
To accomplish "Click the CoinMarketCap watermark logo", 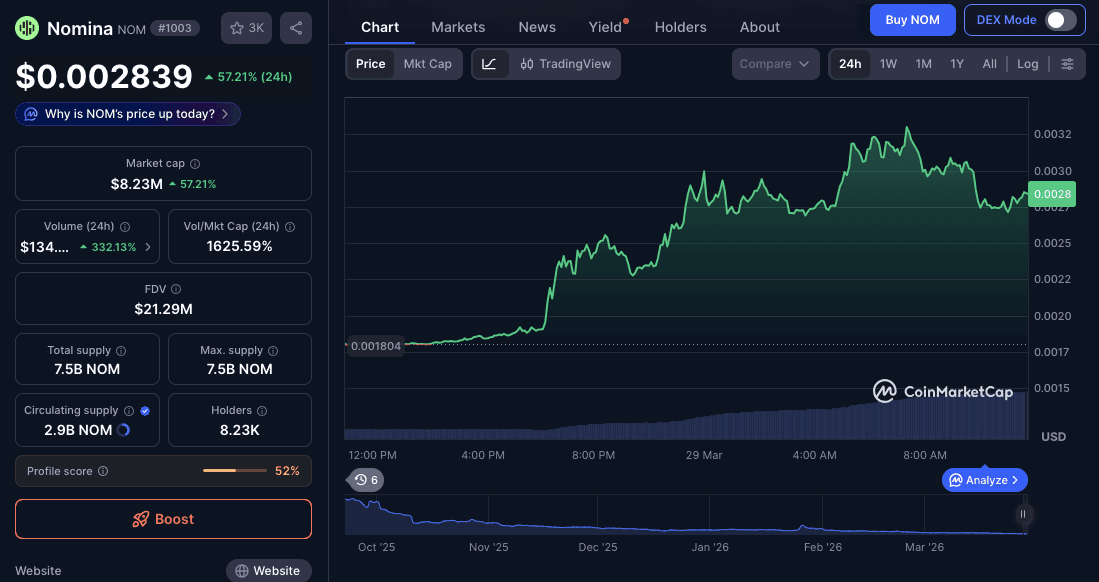I will point(884,391).
